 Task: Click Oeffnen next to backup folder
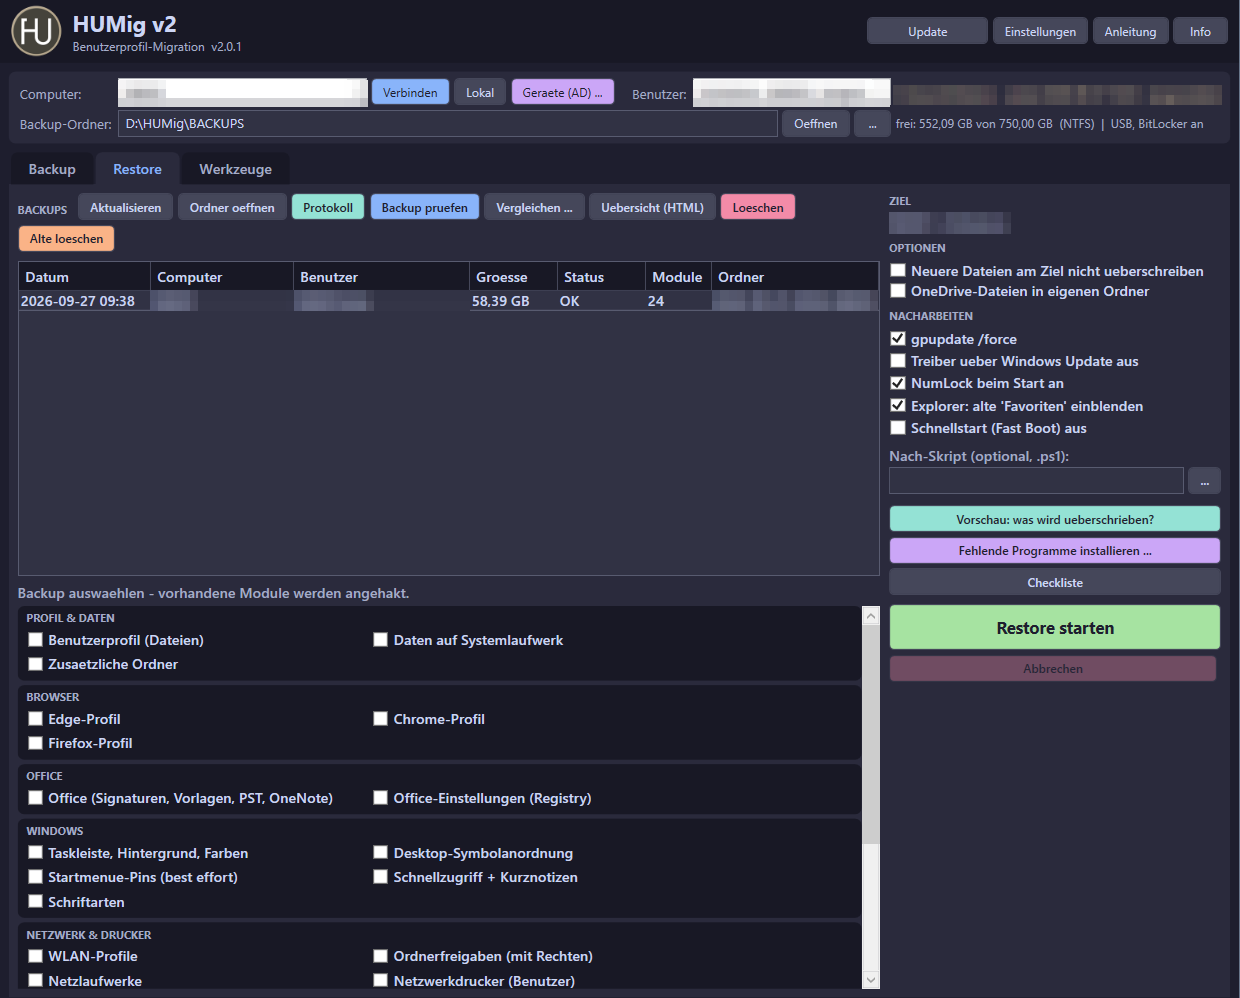pos(816,124)
